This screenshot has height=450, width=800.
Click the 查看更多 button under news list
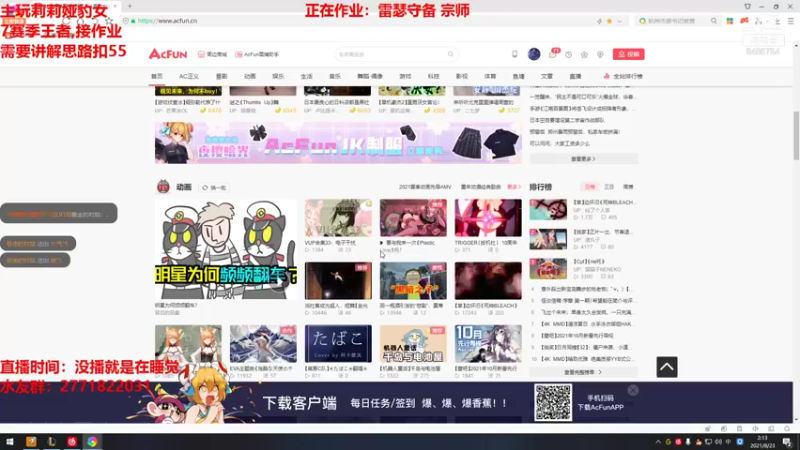point(583,159)
